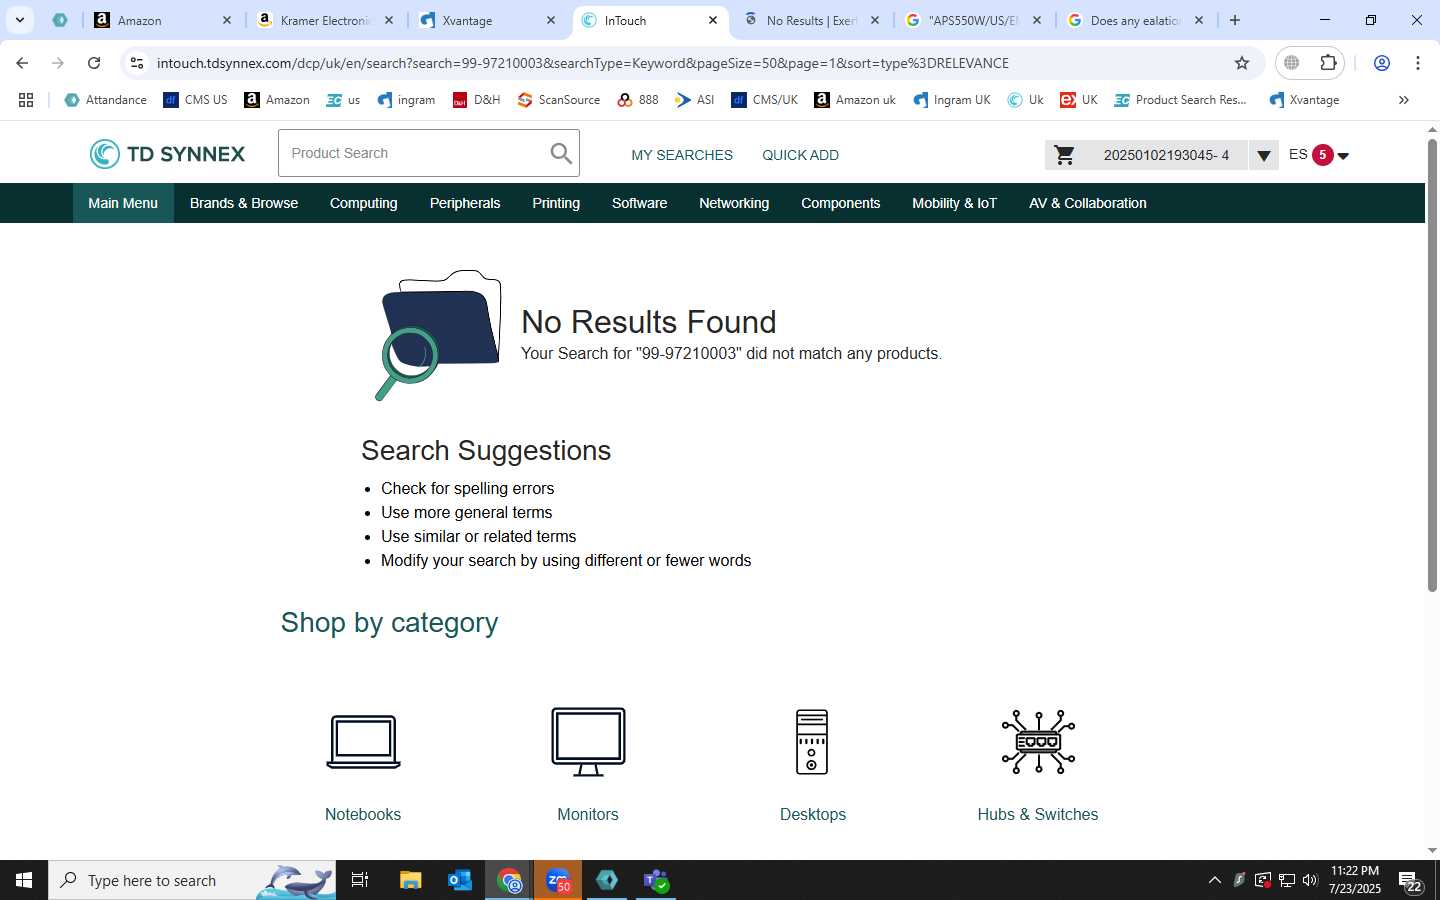1440x900 pixels.
Task: Open the Hubs & Switches link
Action: 1038,814
